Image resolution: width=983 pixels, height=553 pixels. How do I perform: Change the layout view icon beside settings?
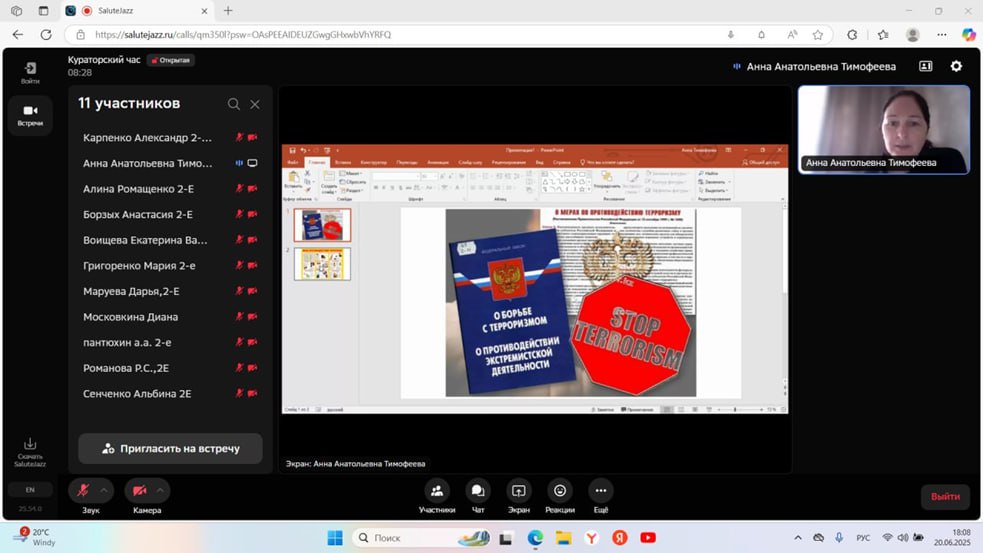coord(925,66)
